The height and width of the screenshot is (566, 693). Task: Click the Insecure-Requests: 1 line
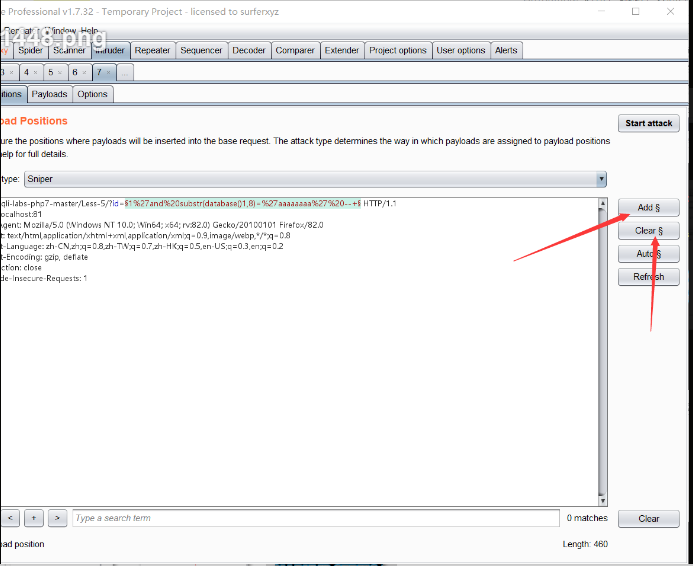(x=44, y=278)
